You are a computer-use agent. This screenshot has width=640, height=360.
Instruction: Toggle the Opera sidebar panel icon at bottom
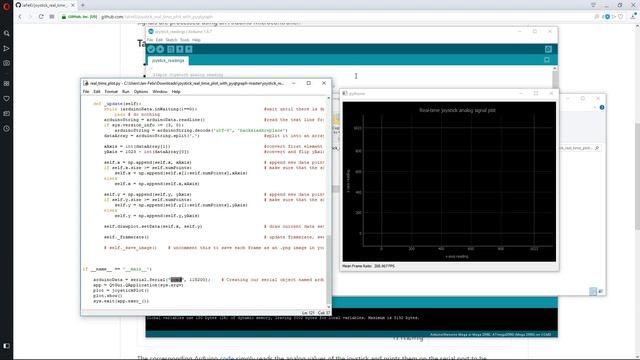pyautogui.click(x=6, y=346)
